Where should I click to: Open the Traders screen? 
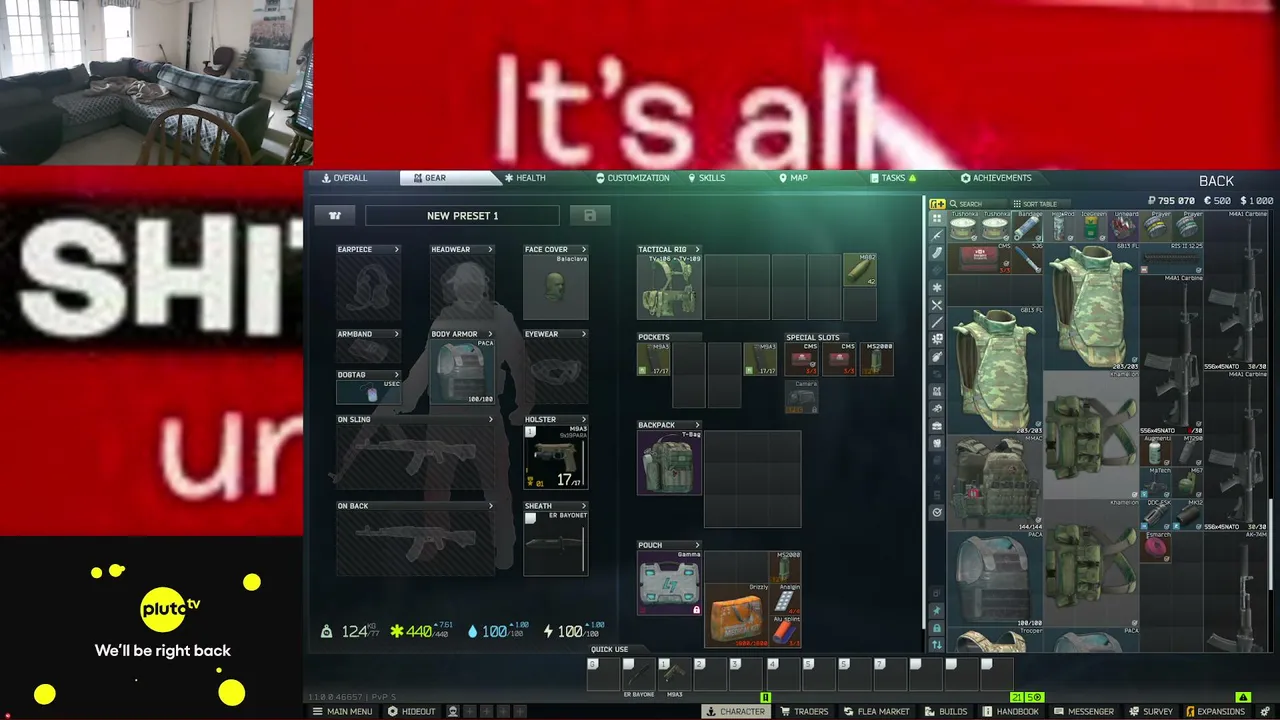805,712
